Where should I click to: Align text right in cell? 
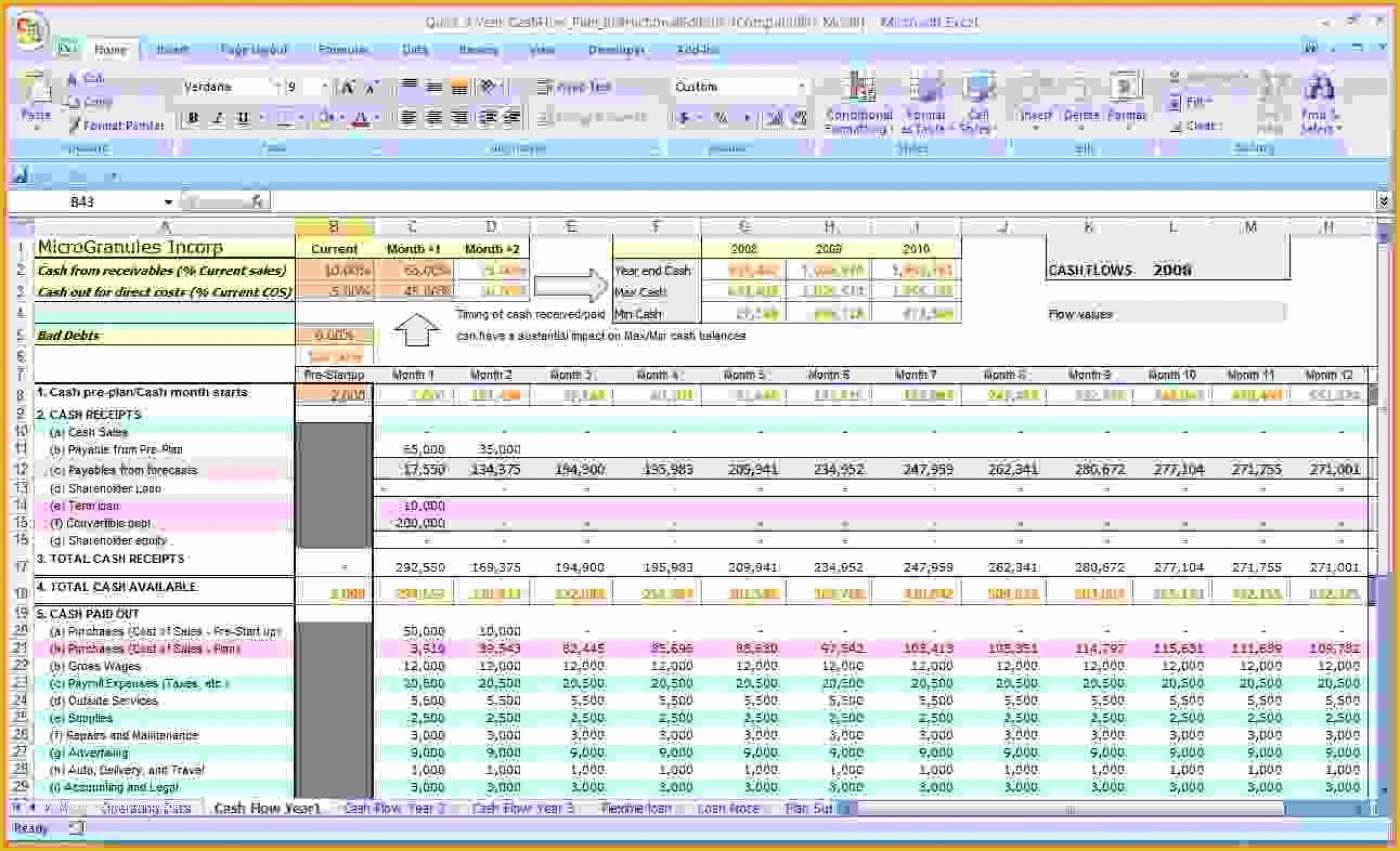click(459, 118)
